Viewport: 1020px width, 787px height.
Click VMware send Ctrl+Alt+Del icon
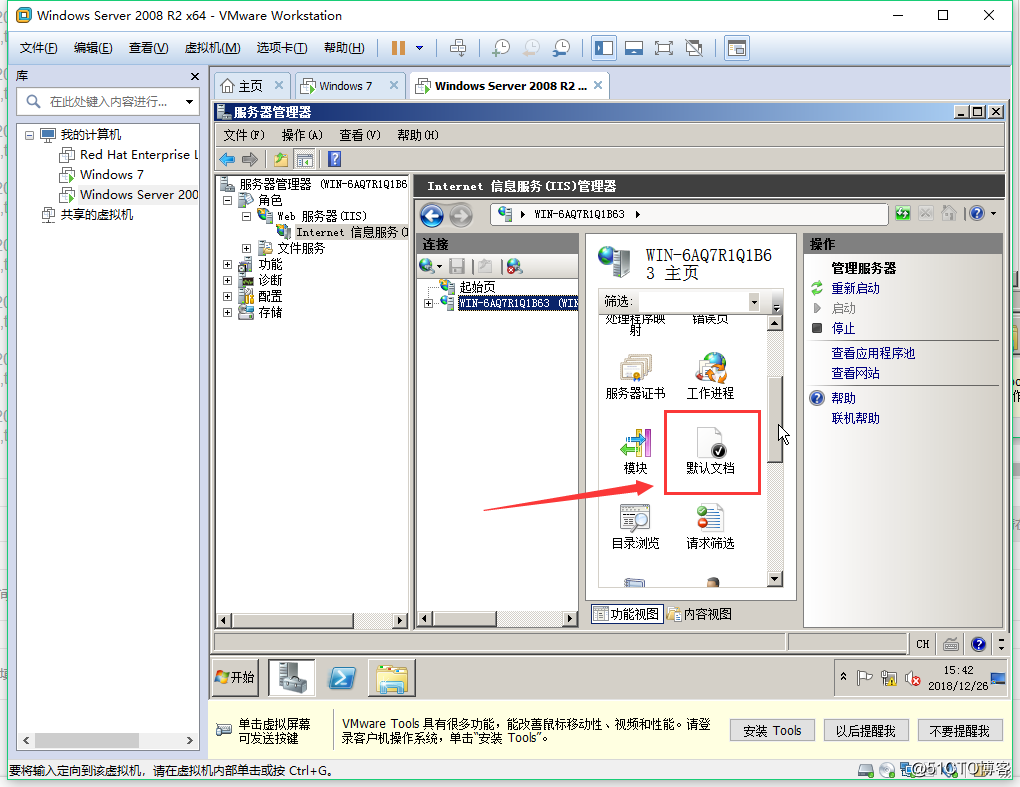pyautogui.click(x=458, y=48)
